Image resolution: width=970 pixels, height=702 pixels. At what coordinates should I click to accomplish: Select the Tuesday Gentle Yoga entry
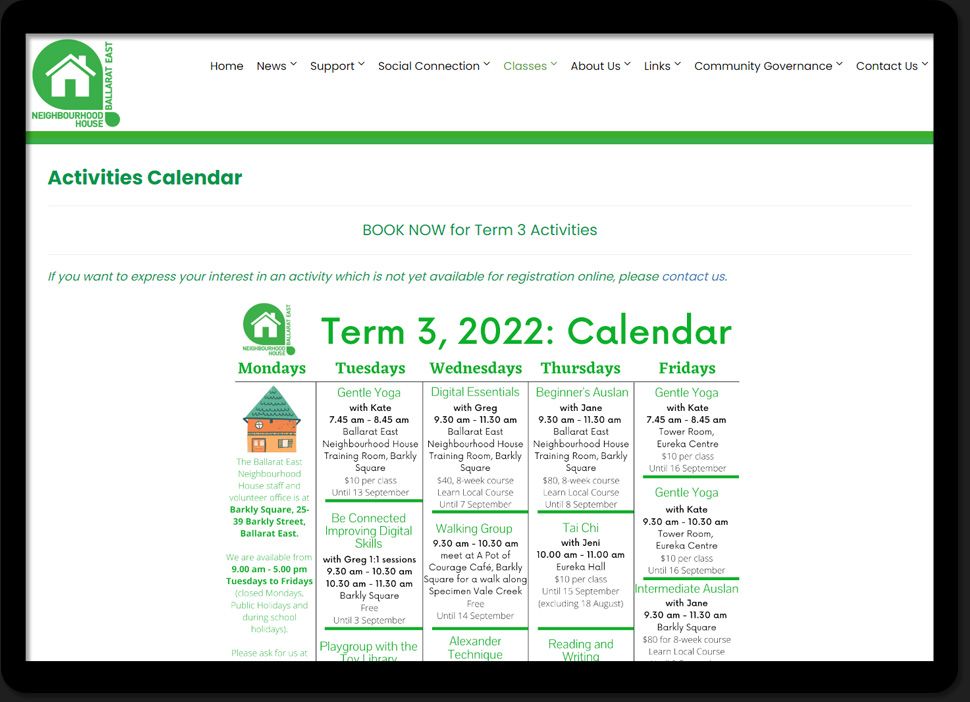click(x=369, y=393)
